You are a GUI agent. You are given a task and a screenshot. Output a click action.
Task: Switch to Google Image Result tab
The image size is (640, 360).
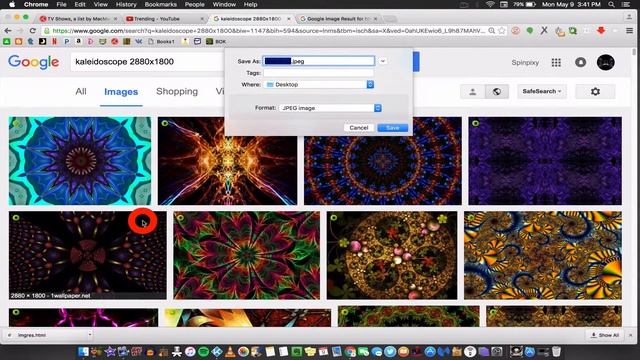[338, 19]
